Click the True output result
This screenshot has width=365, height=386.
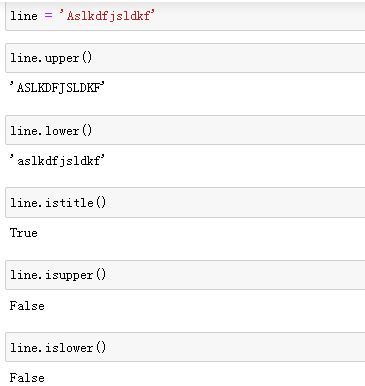24,233
